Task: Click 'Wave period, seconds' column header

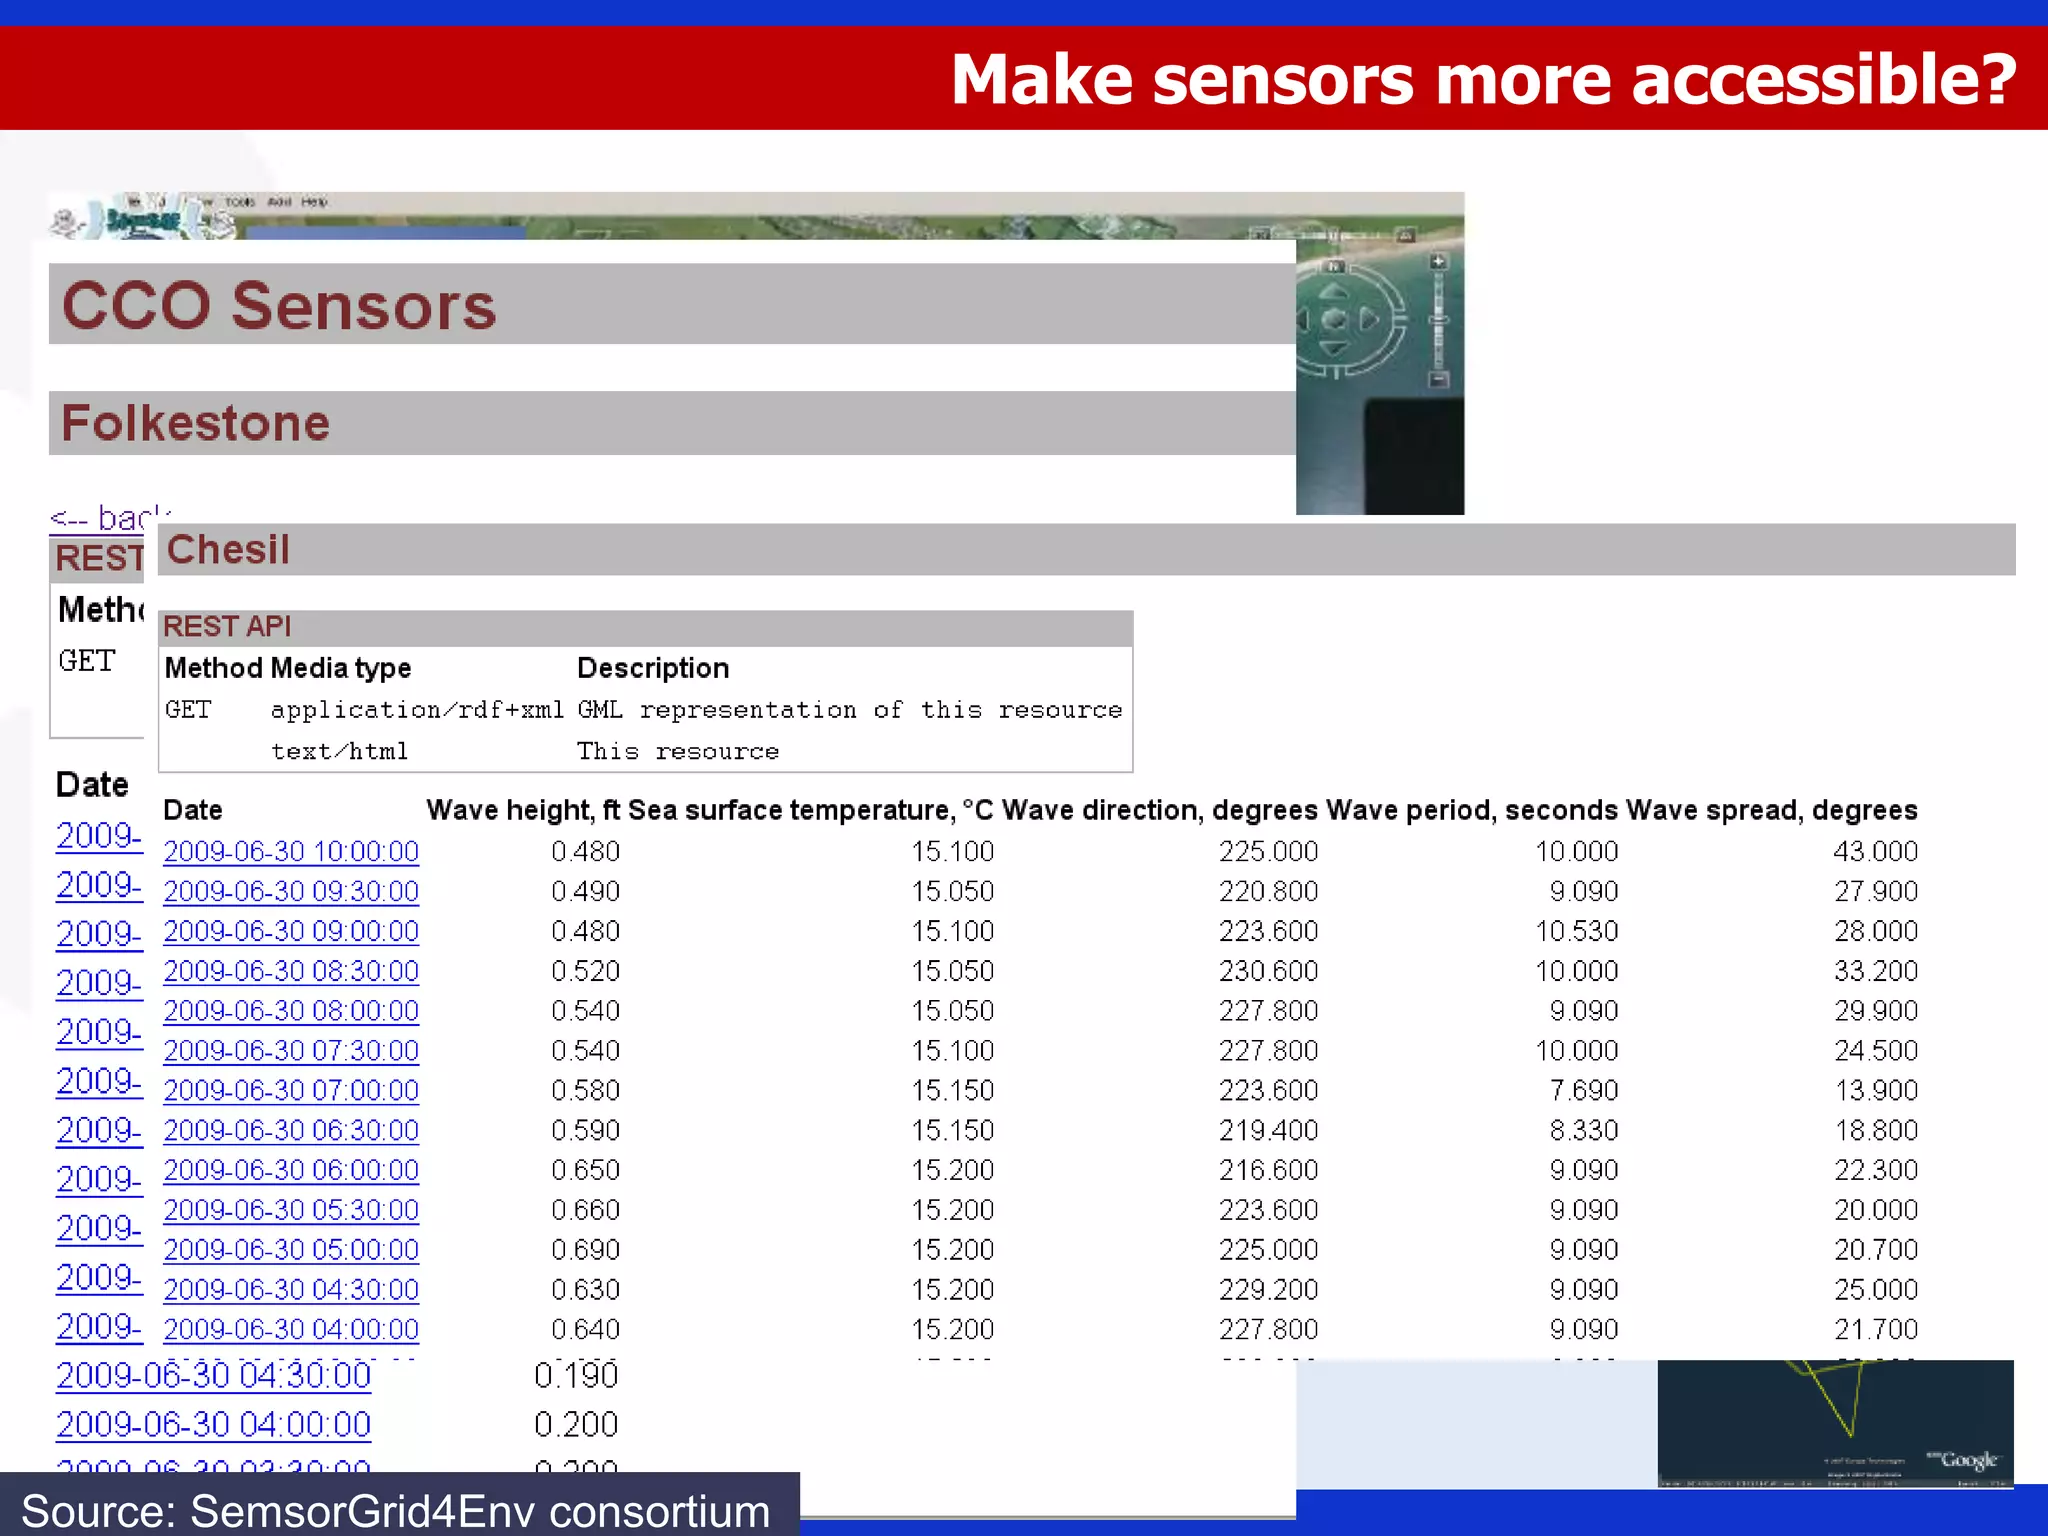Action: tap(1472, 810)
